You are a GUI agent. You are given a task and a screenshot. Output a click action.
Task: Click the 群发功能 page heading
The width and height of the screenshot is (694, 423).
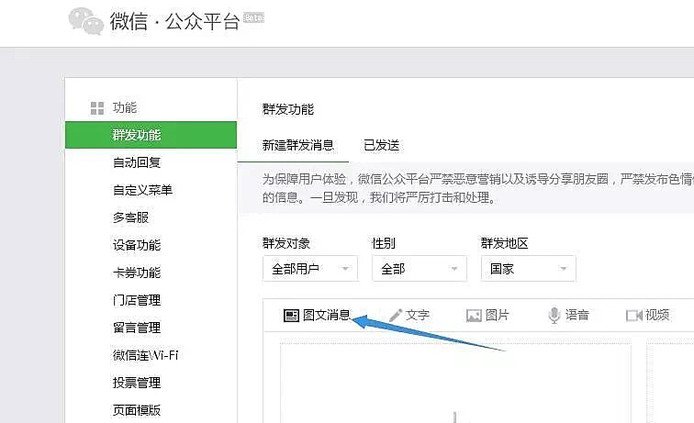(288, 109)
